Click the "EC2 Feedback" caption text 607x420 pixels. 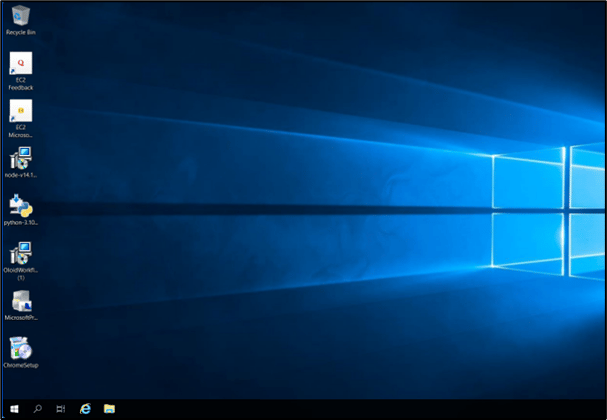21,84
